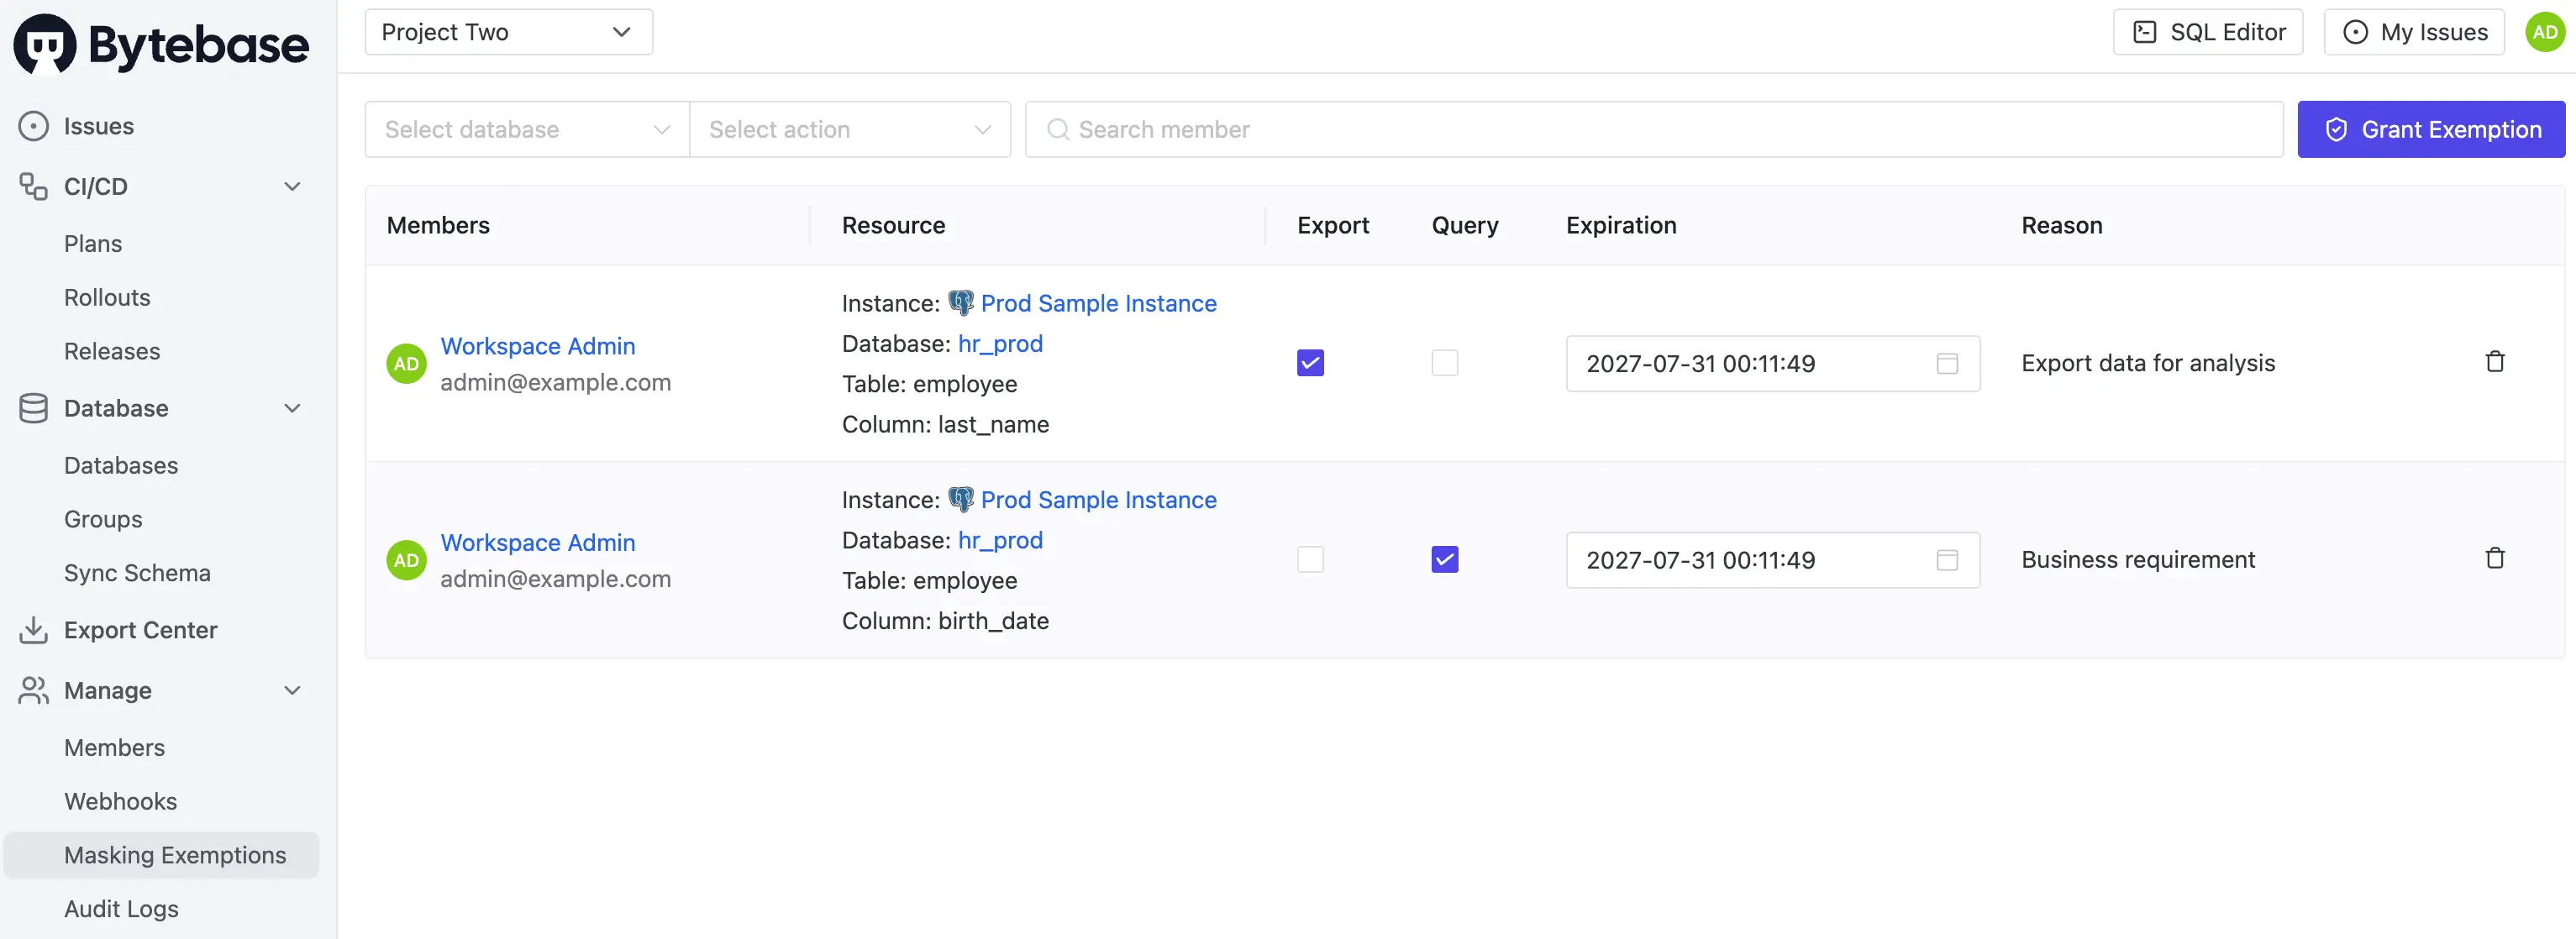Open Issues in the sidebar

point(98,126)
